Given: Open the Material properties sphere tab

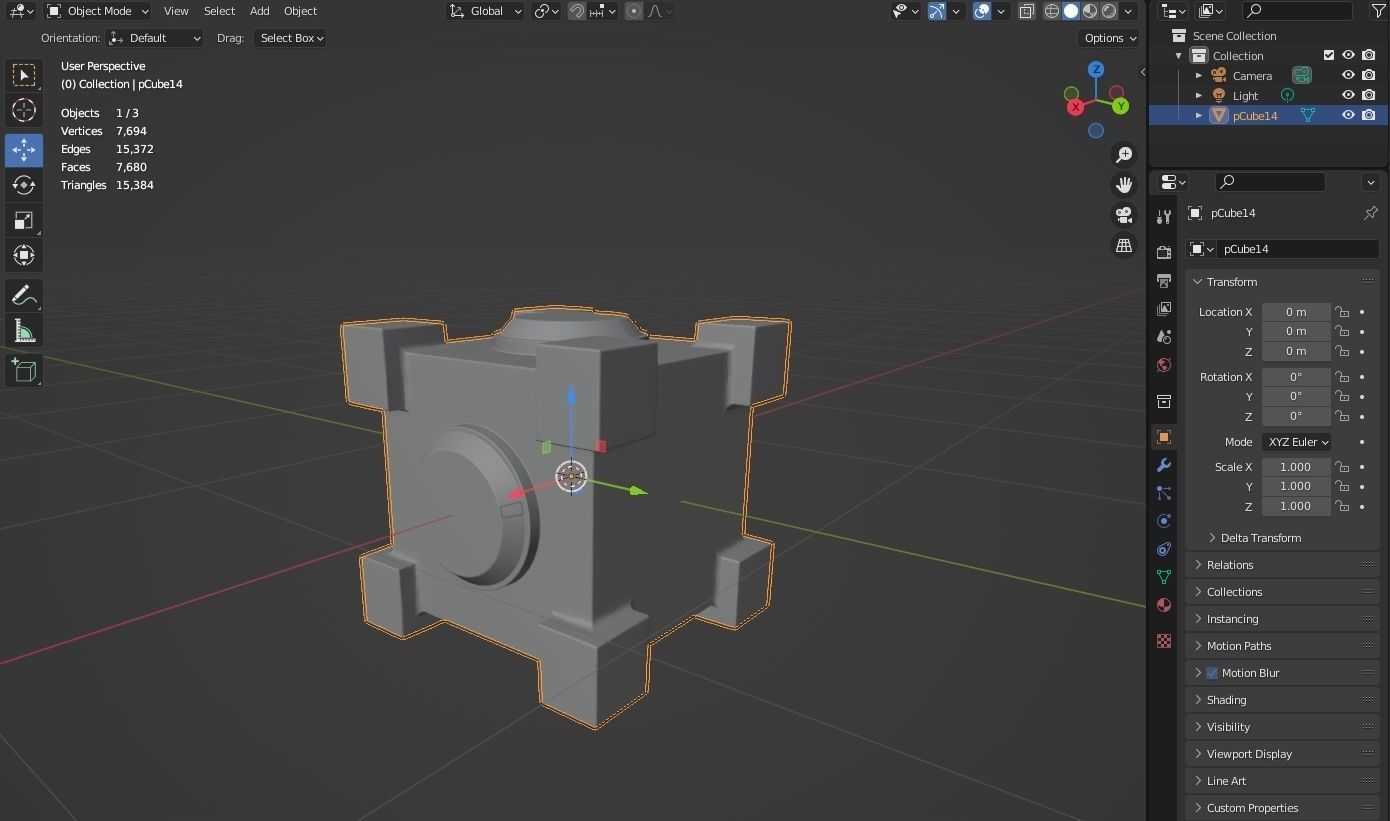Looking at the screenshot, I should tap(1163, 605).
